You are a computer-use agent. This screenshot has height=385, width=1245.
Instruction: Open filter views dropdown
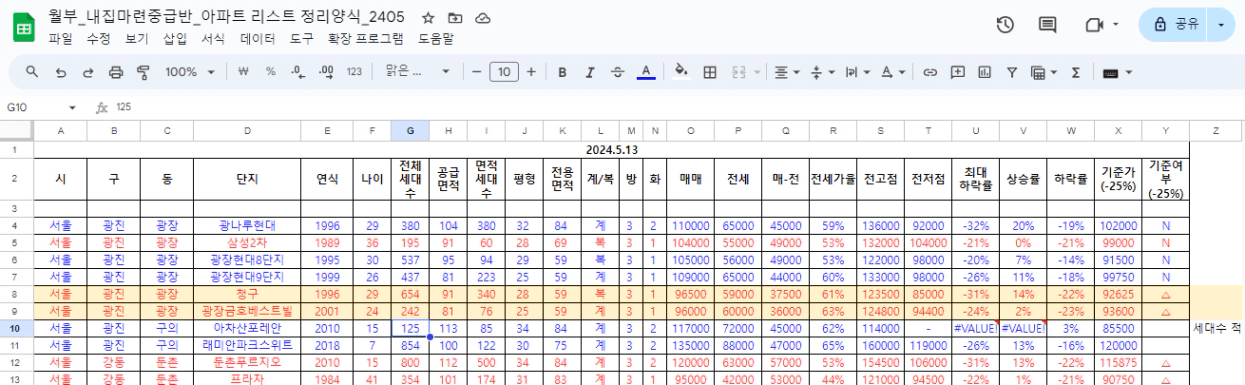tap(1044, 72)
